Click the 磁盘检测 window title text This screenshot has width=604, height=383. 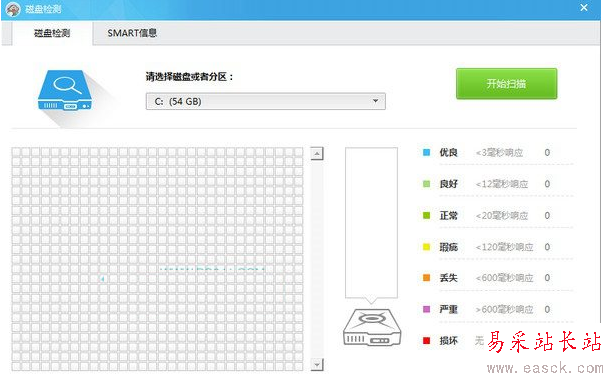click(43, 9)
